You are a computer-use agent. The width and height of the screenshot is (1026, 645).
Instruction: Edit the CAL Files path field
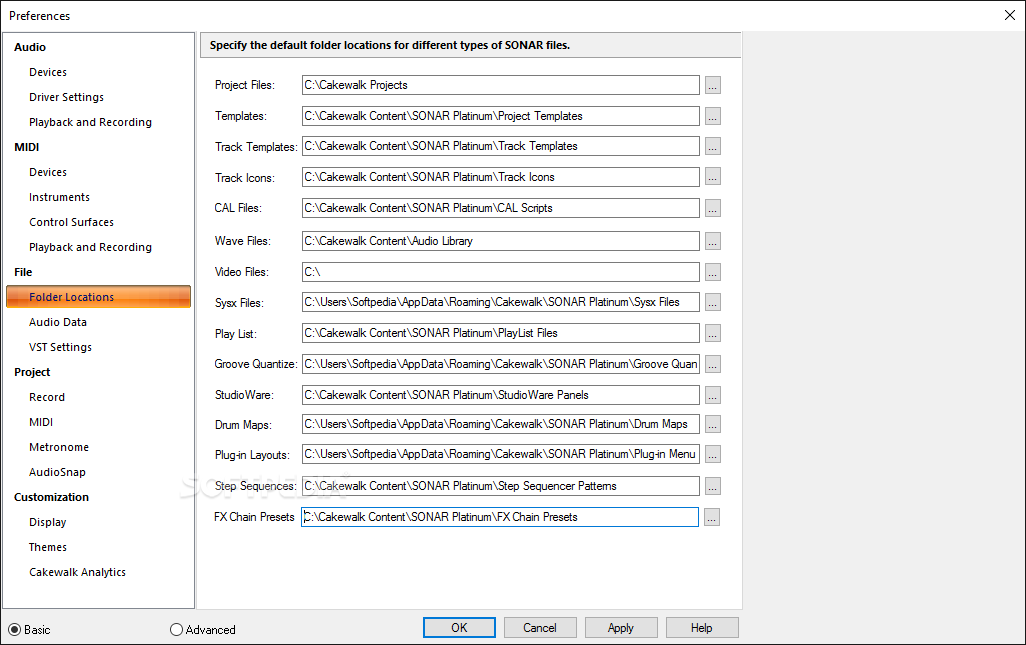coord(501,208)
